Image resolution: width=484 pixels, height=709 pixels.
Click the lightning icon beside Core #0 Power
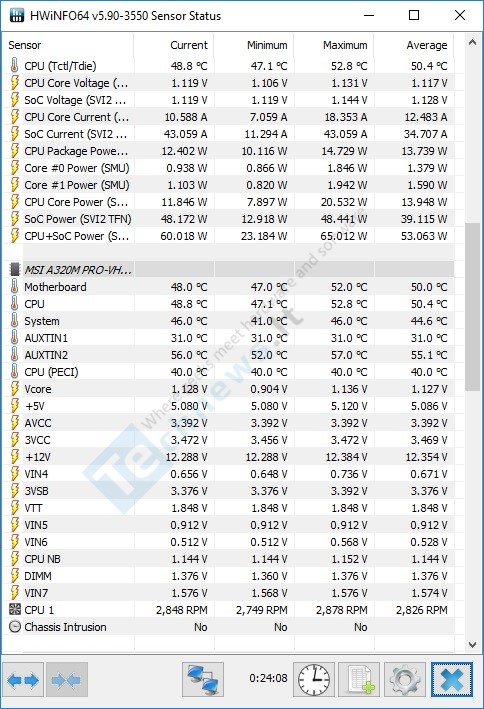[14, 168]
